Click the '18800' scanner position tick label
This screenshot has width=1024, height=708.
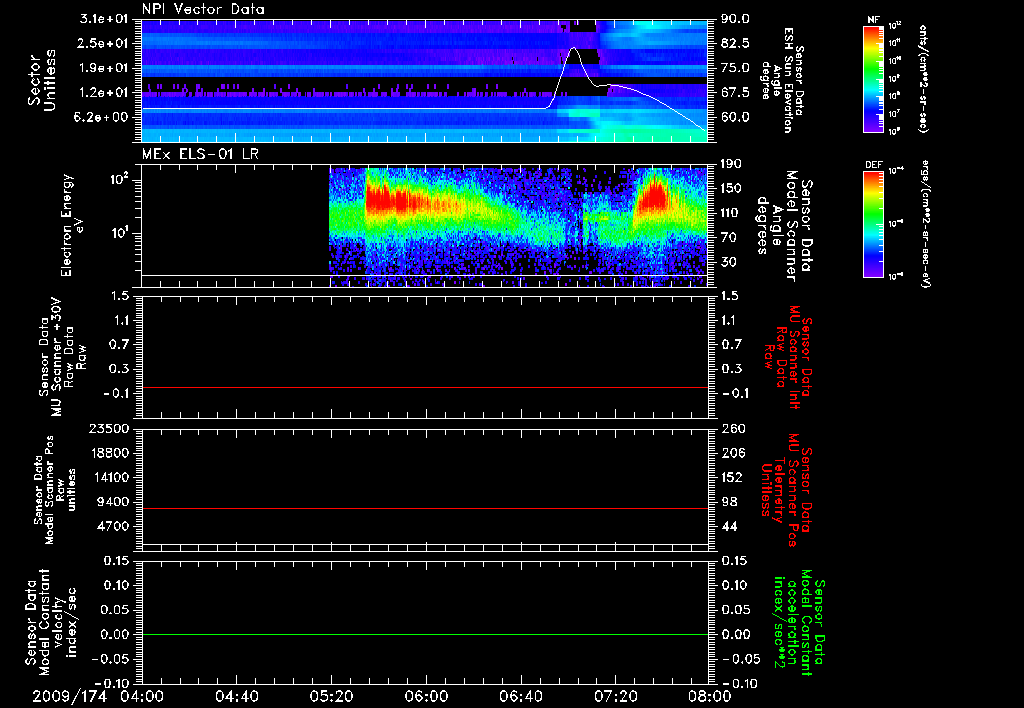[x=109, y=453]
